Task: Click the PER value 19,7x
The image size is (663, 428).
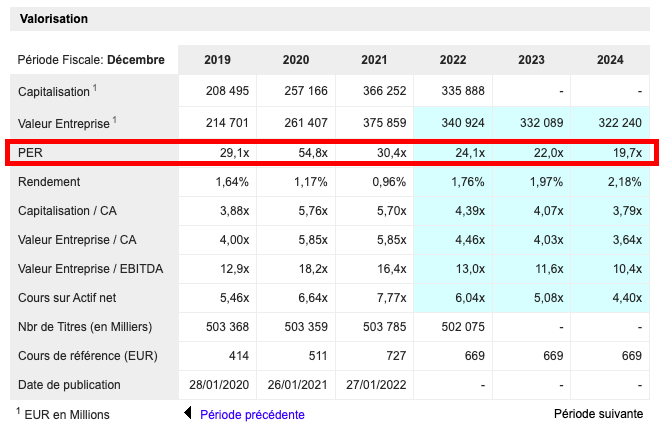Action: (627, 153)
